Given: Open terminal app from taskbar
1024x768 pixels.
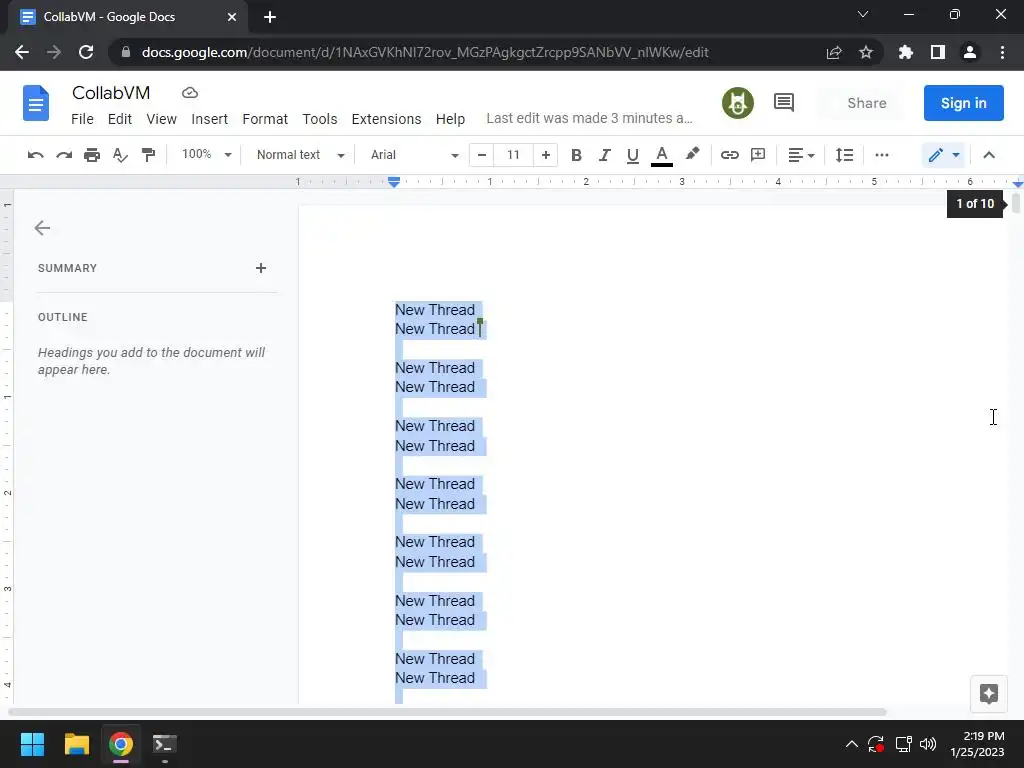Looking at the screenshot, I should point(165,744).
